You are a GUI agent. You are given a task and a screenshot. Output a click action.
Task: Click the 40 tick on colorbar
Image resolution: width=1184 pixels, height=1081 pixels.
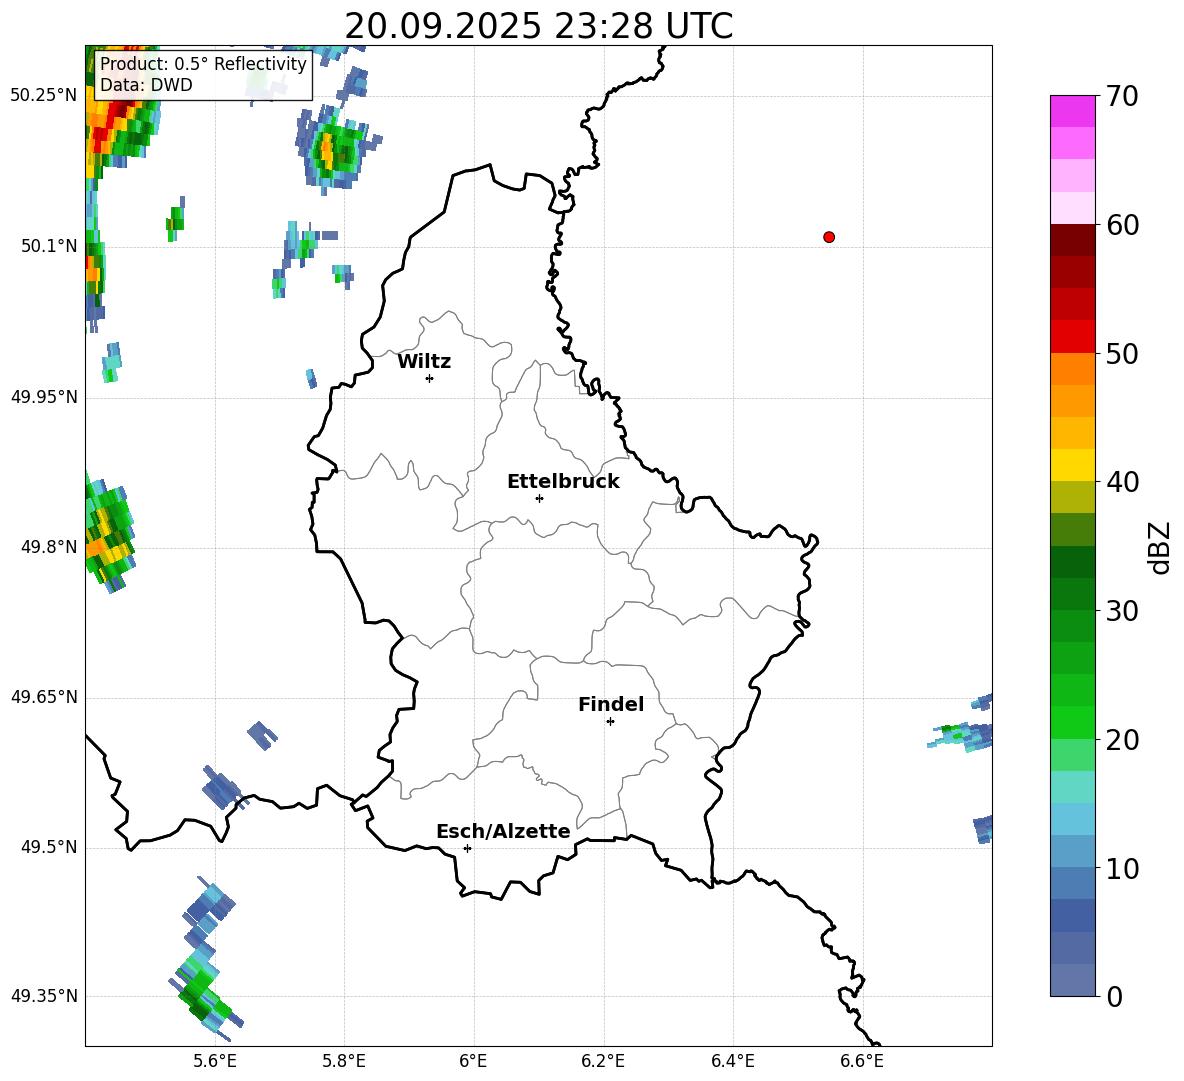click(1121, 482)
